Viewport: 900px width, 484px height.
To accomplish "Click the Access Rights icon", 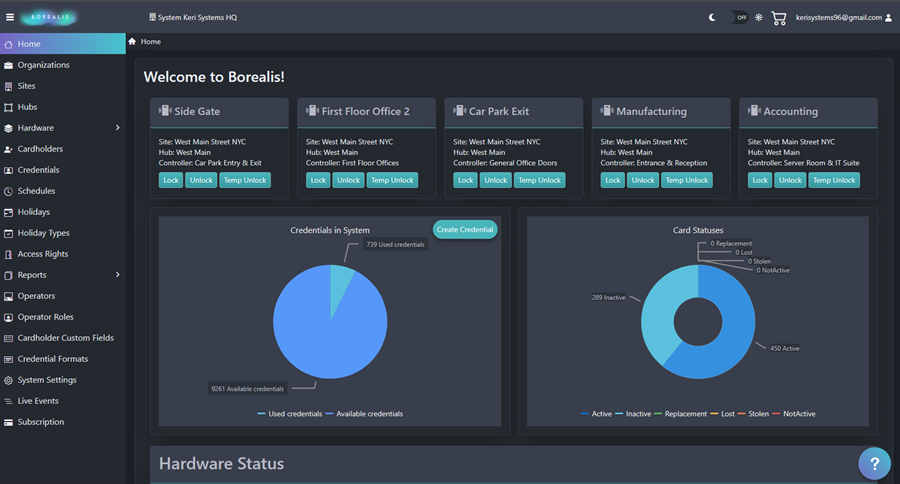I will click(x=8, y=254).
